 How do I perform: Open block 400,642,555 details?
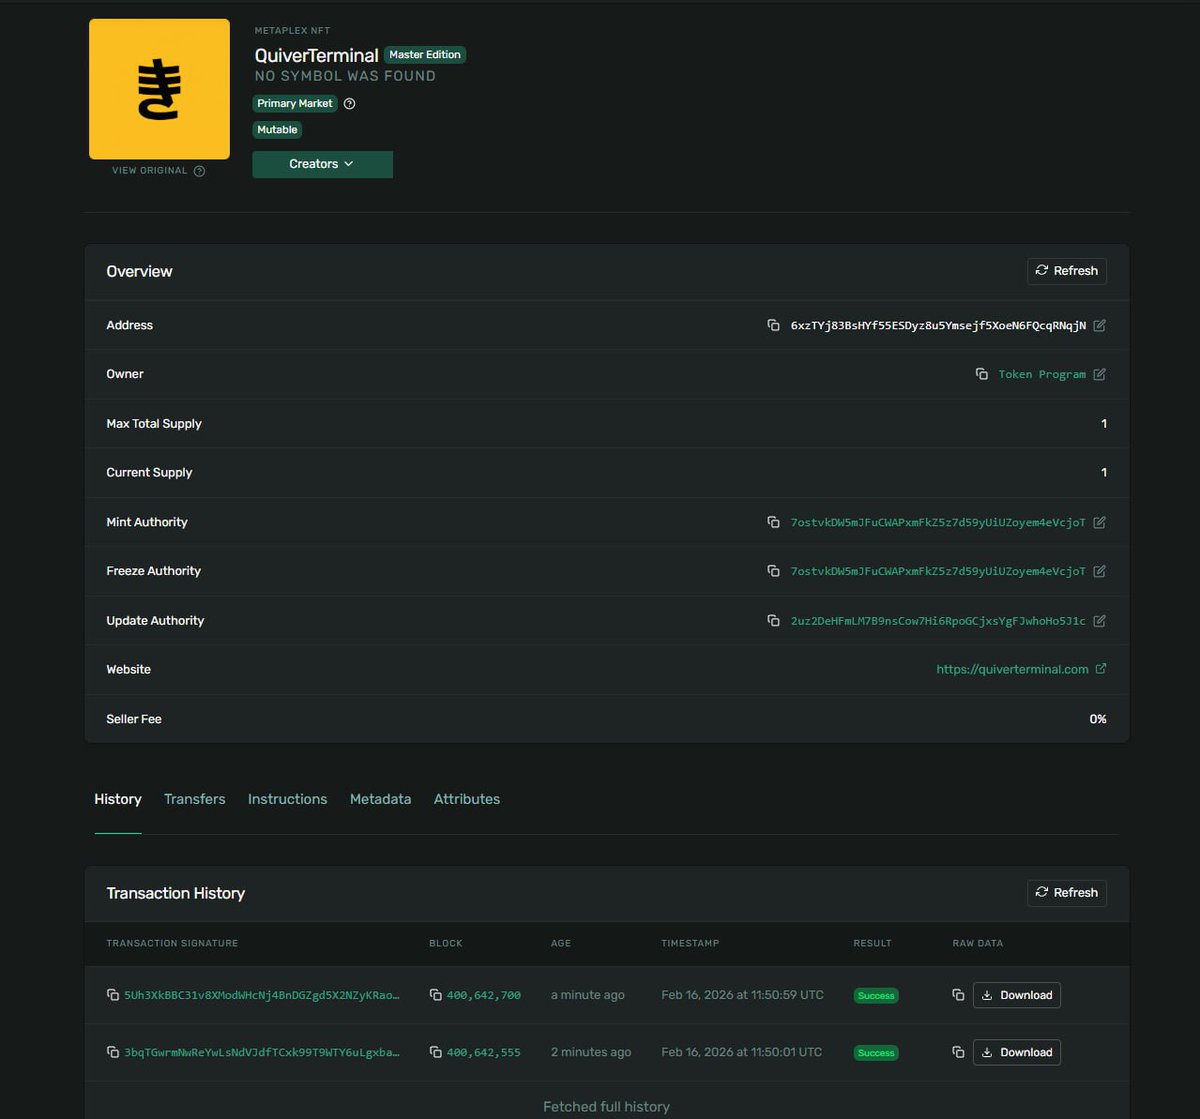tap(484, 1052)
